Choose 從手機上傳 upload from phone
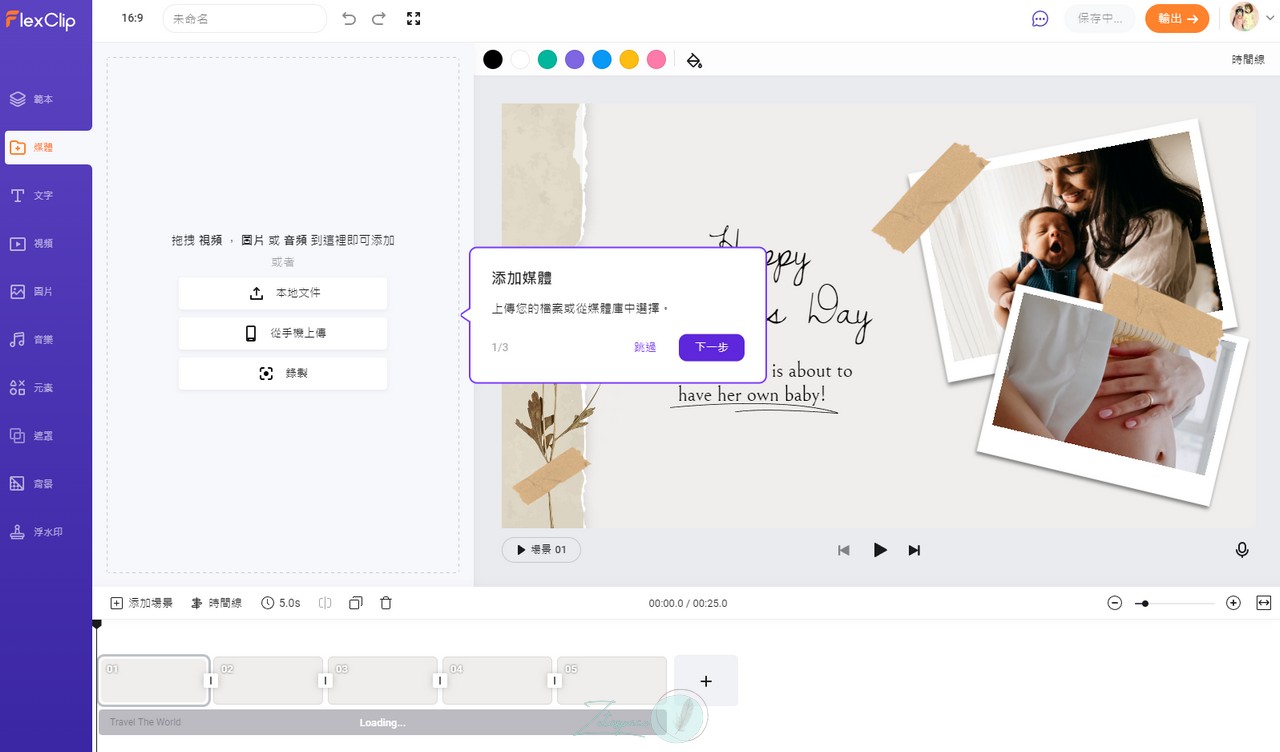This screenshot has width=1280, height=752. tap(283, 333)
